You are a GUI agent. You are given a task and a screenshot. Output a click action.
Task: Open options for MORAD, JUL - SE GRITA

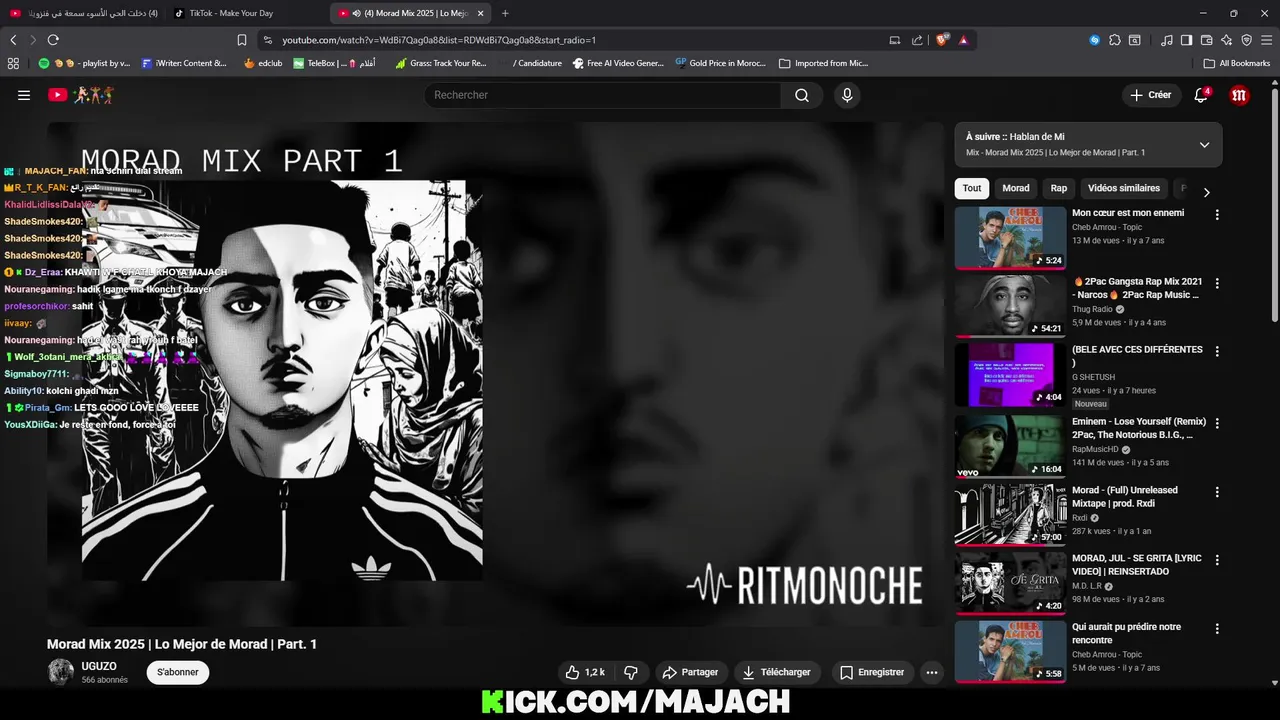(x=1217, y=560)
